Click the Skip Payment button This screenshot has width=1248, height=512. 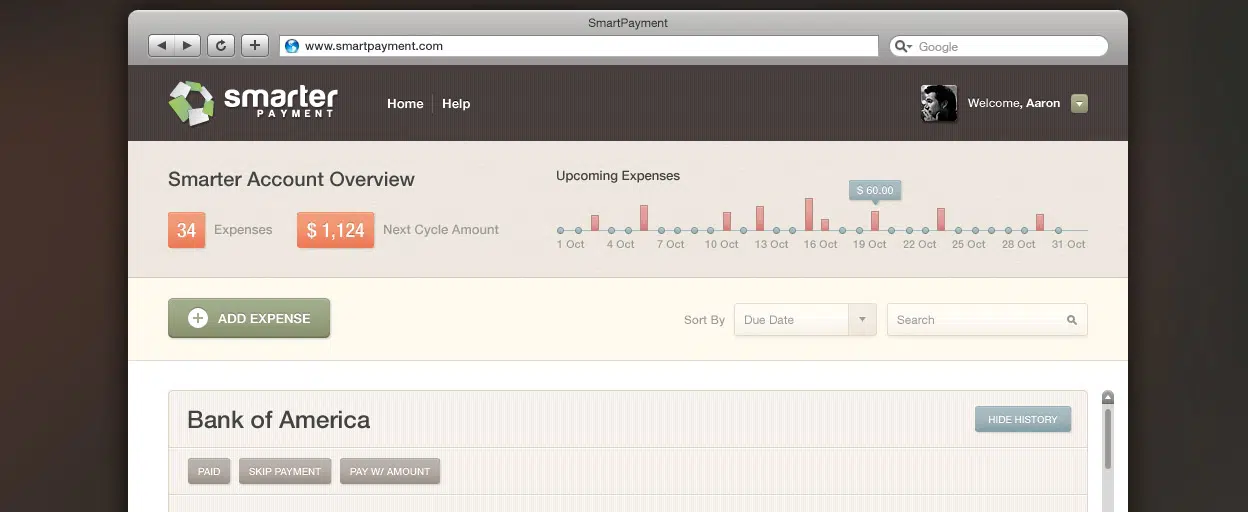(284, 472)
